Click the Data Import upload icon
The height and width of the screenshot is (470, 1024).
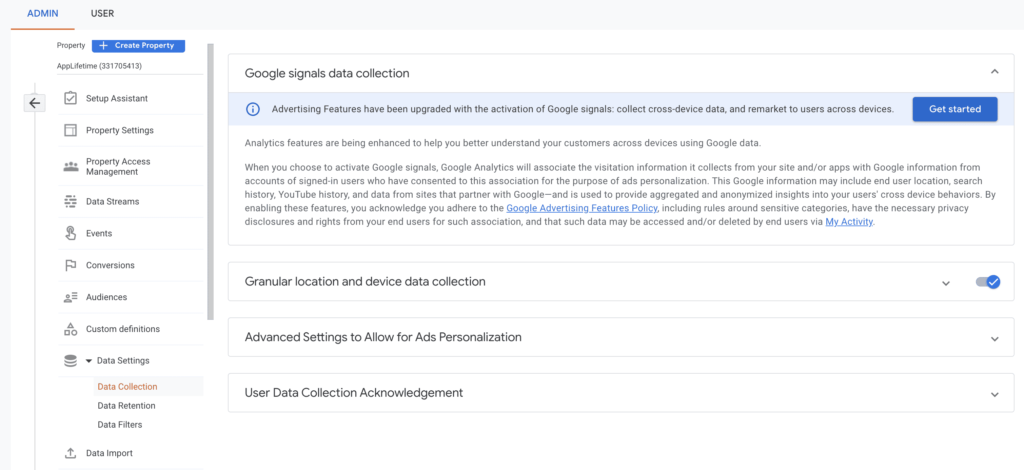click(x=70, y=454)
